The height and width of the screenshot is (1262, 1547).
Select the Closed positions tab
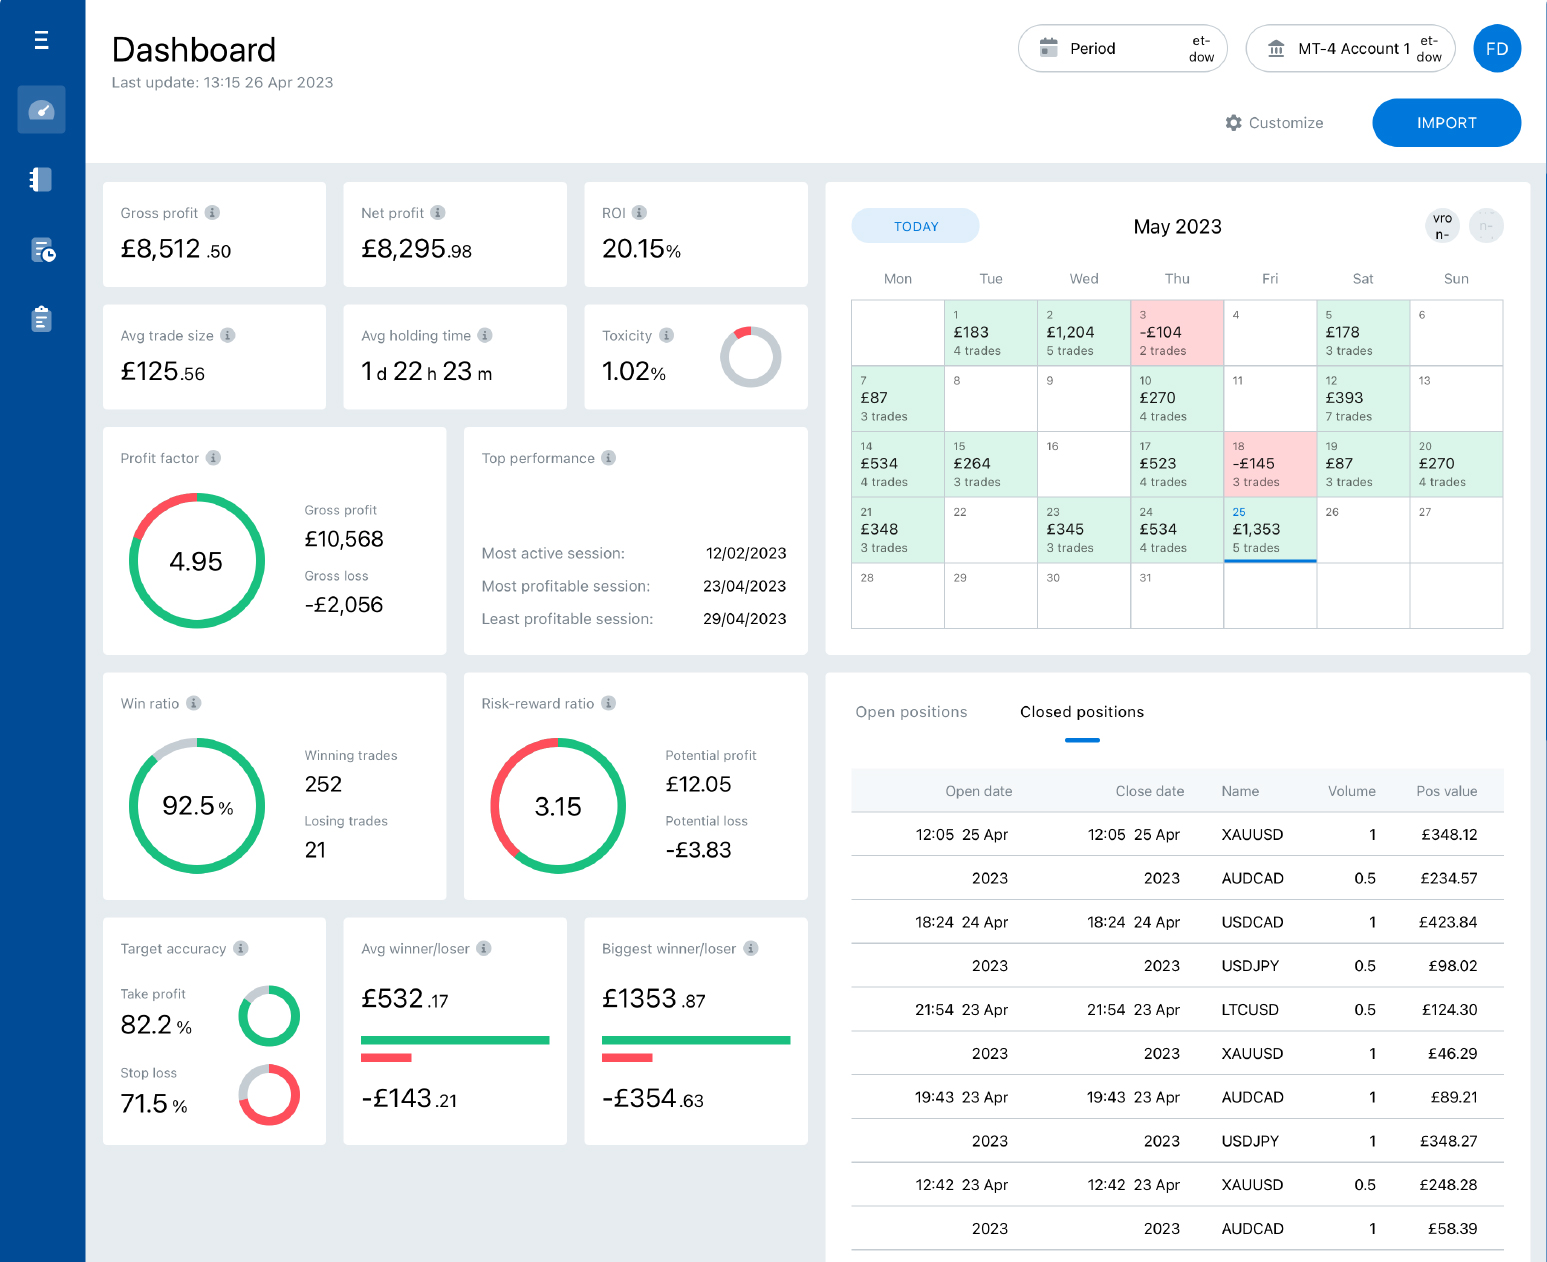(1082, 711)
